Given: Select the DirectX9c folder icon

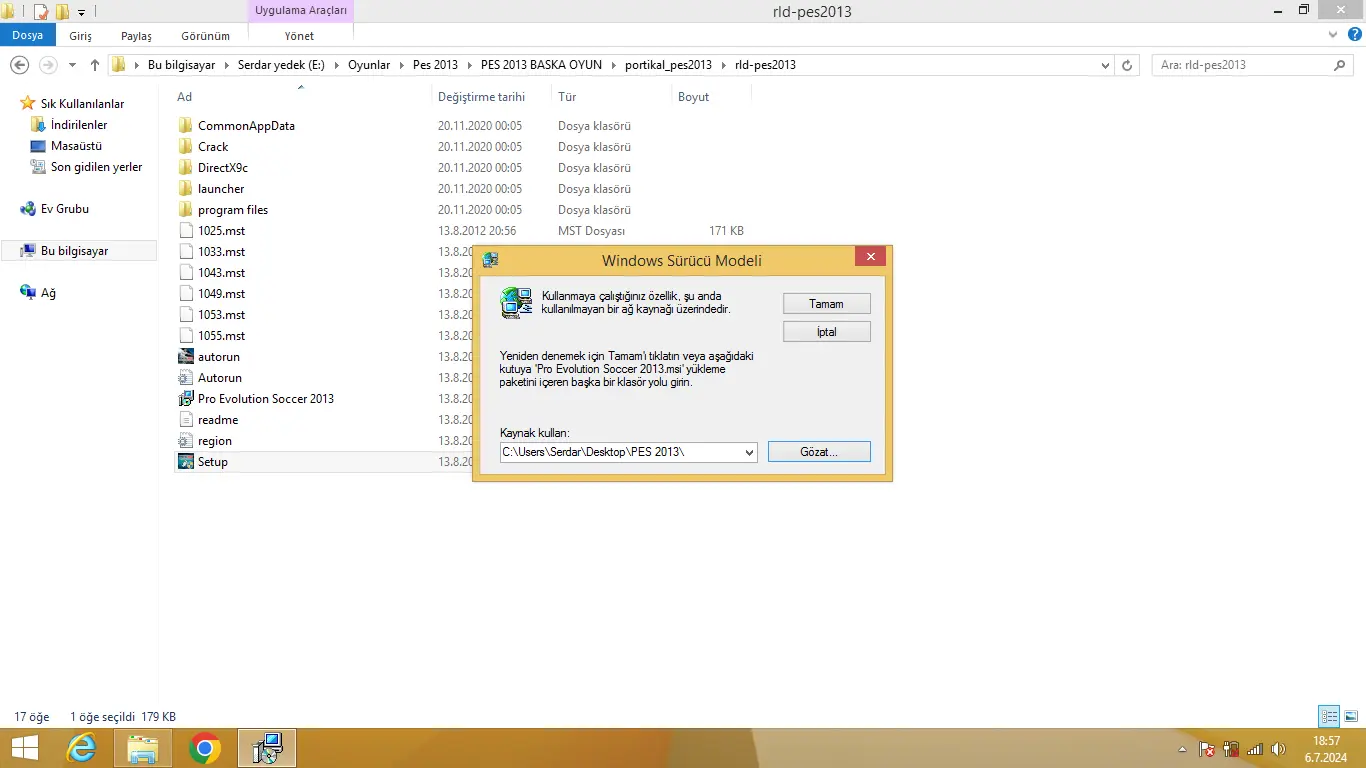Looking at the screenshot, I should coord(185,168).
